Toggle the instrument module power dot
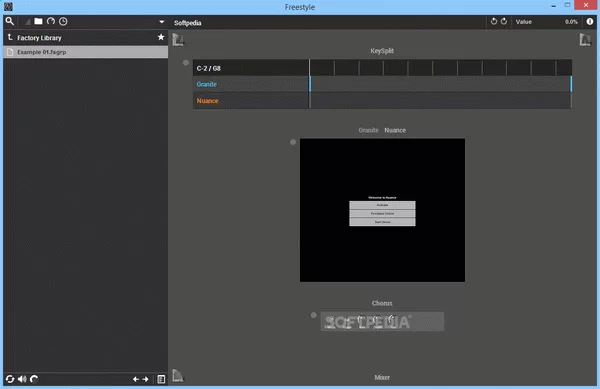The image size is (600, 389). coord(293,142)
